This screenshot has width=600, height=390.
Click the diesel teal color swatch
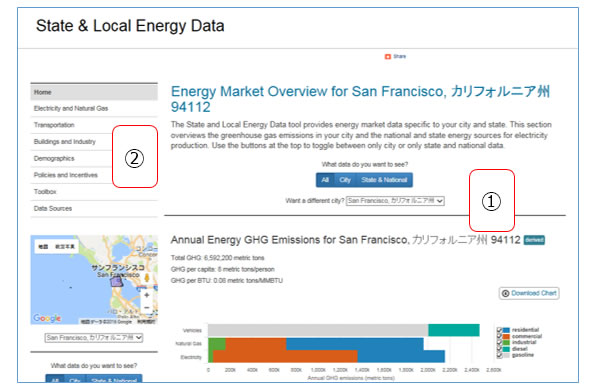click(x=506, y=349)
